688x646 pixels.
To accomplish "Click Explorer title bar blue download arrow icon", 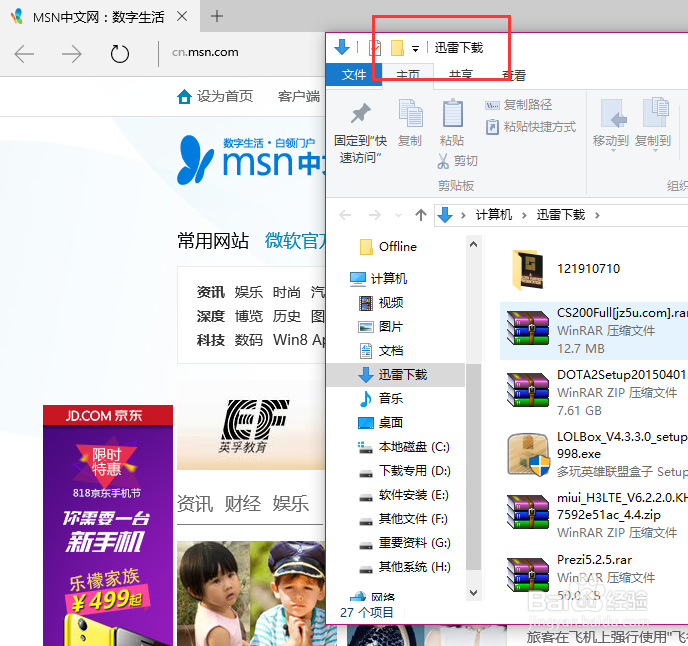I will [342, 47].
